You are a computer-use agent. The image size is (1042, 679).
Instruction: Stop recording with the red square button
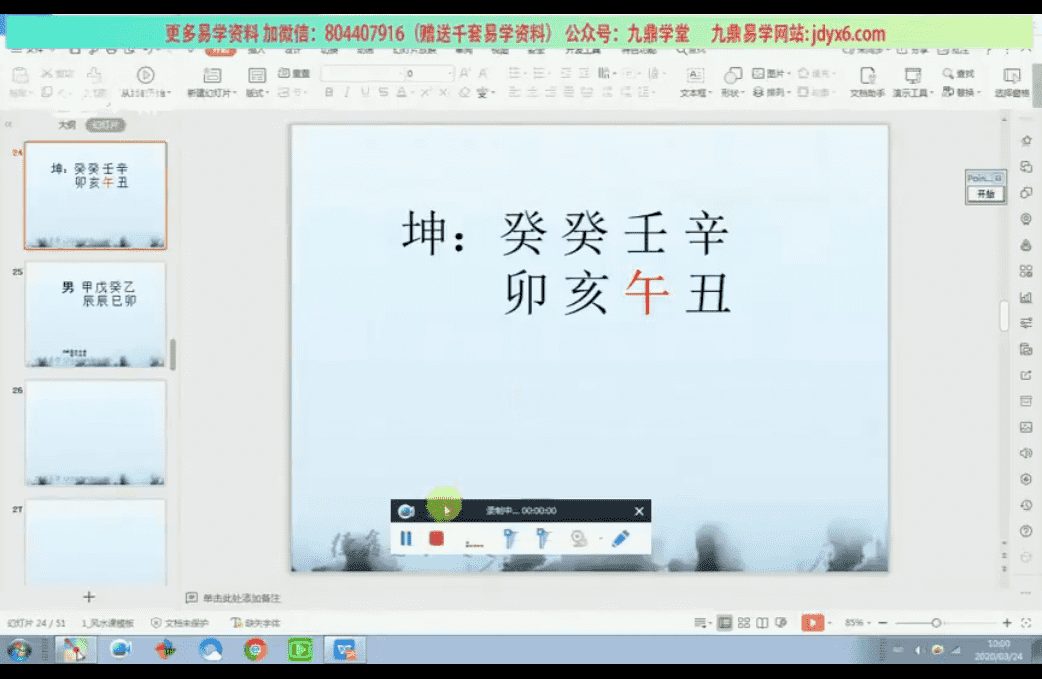[436, 539]
